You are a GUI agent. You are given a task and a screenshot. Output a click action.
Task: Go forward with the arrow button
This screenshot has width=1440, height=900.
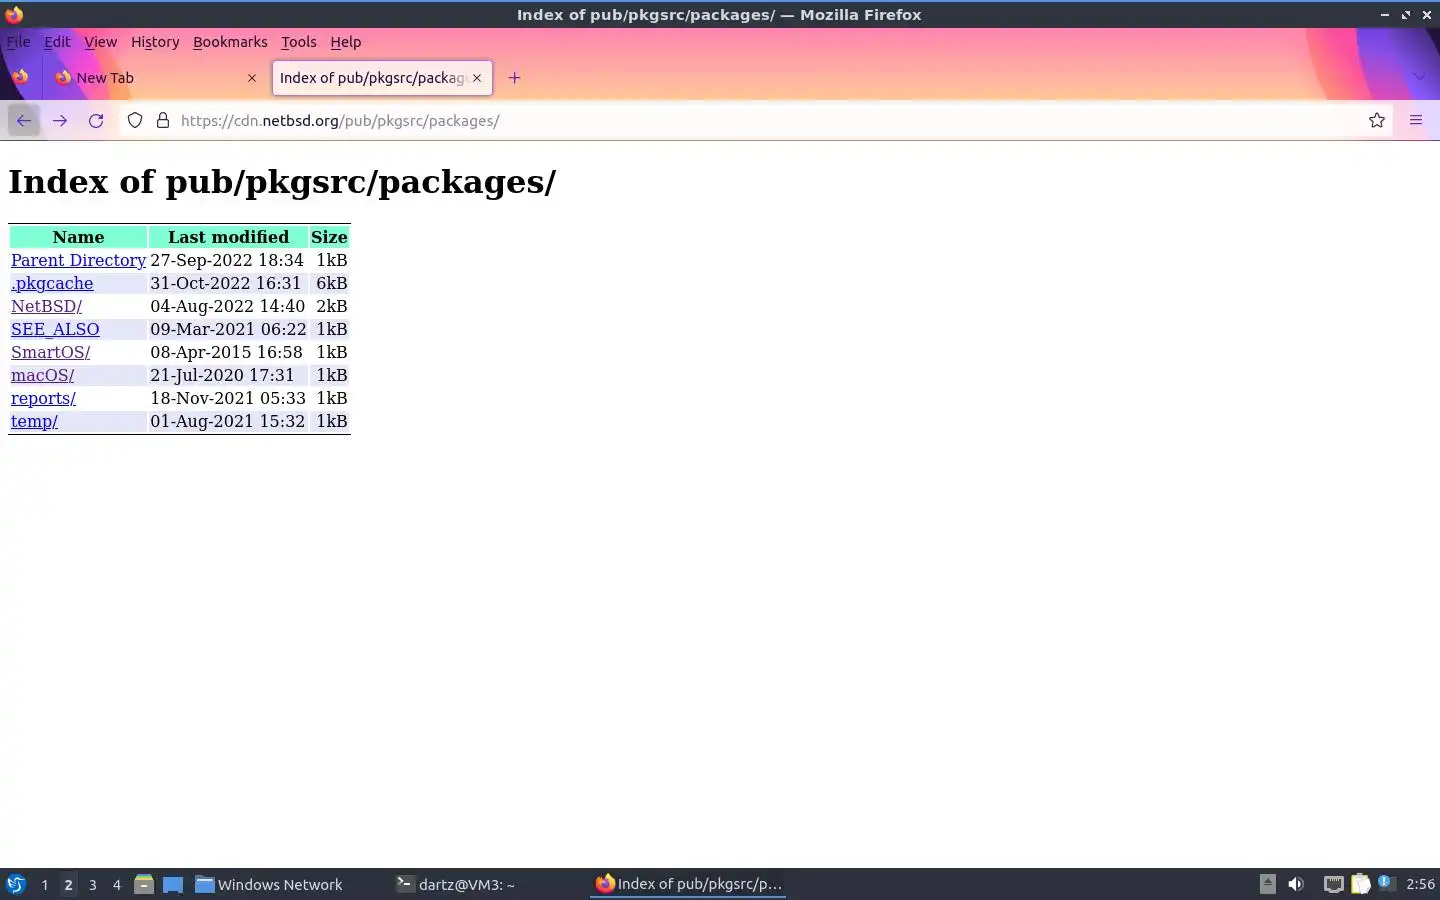60,120
